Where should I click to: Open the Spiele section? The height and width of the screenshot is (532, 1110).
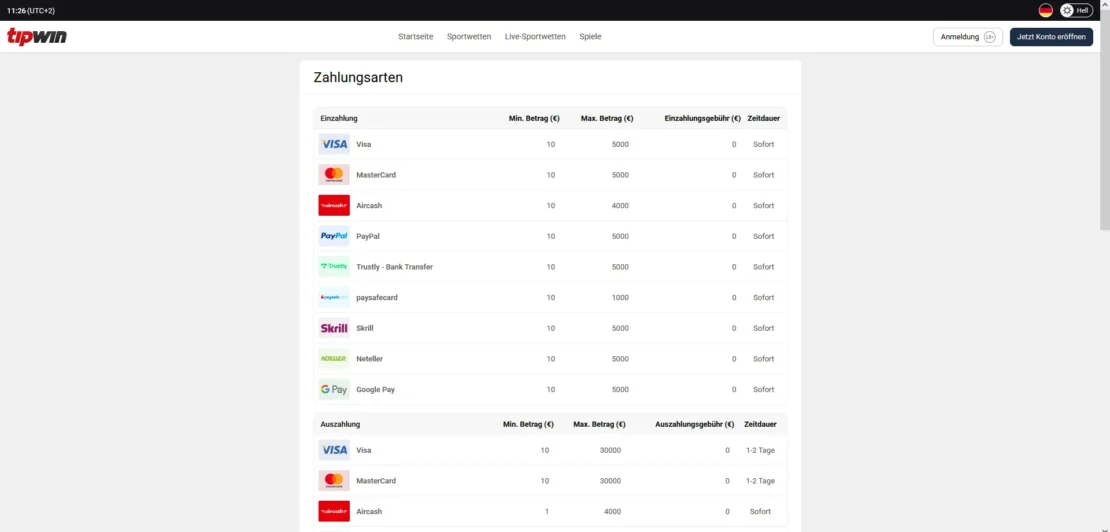590,37
